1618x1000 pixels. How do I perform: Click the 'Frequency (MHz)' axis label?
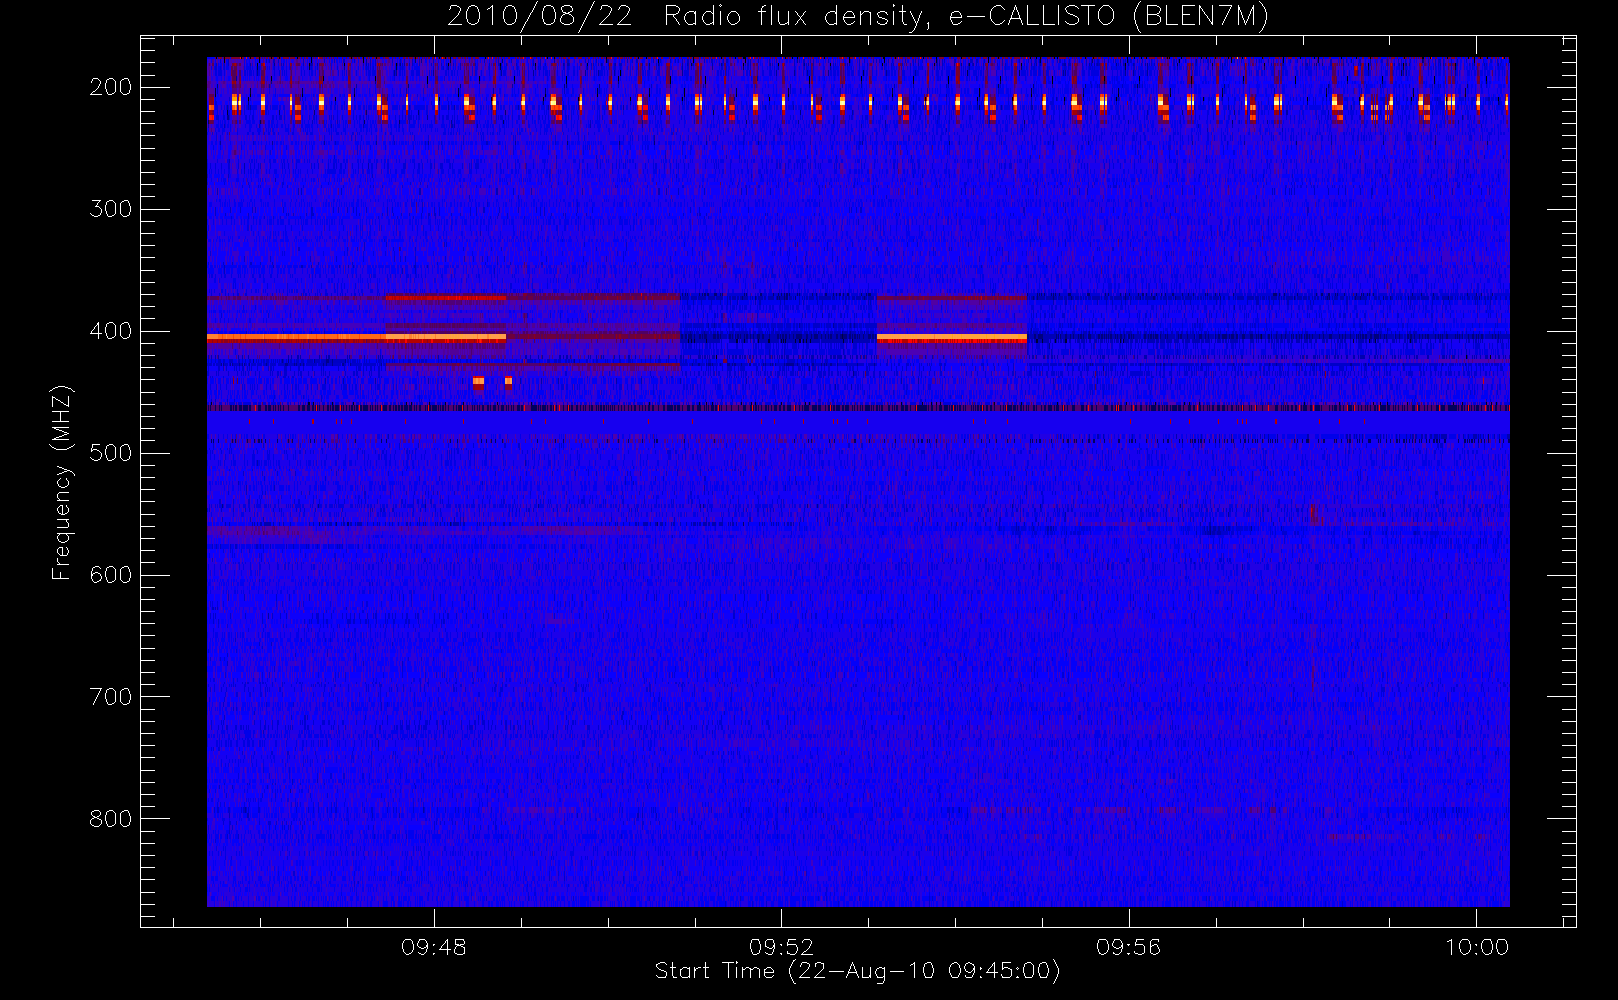[x=62, y=482]
